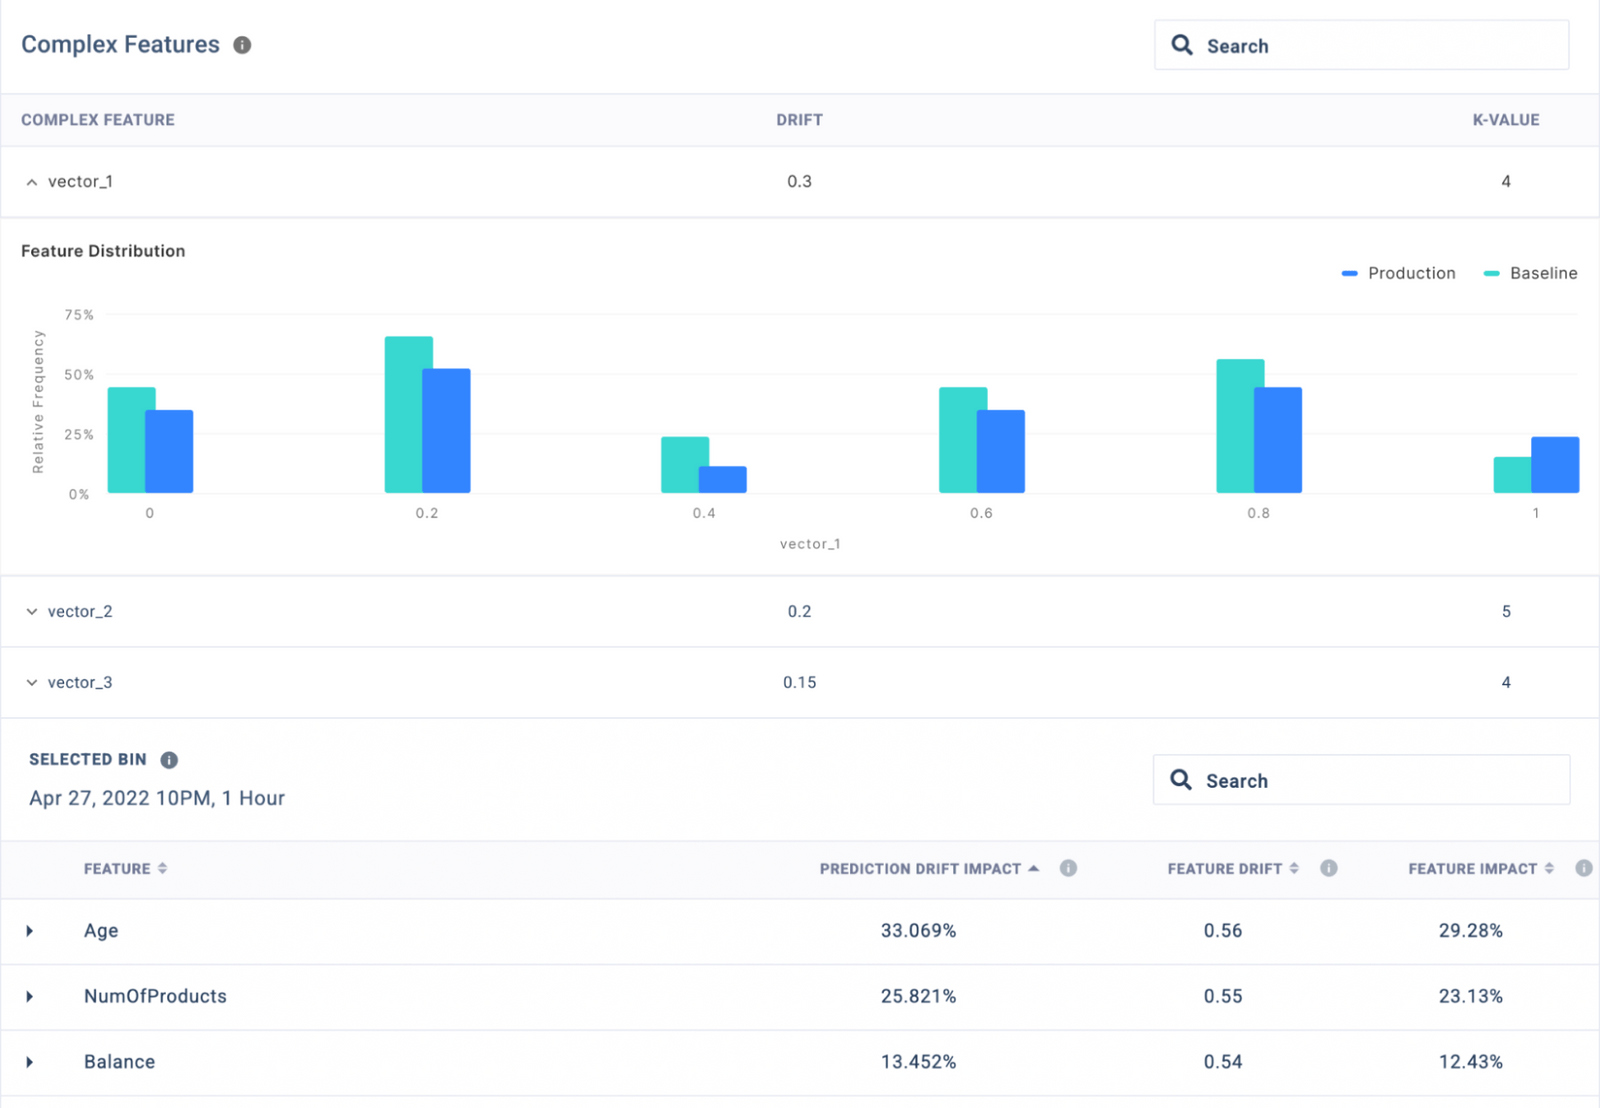Toggle Baseline series in chart legend

click(1531, 273)
